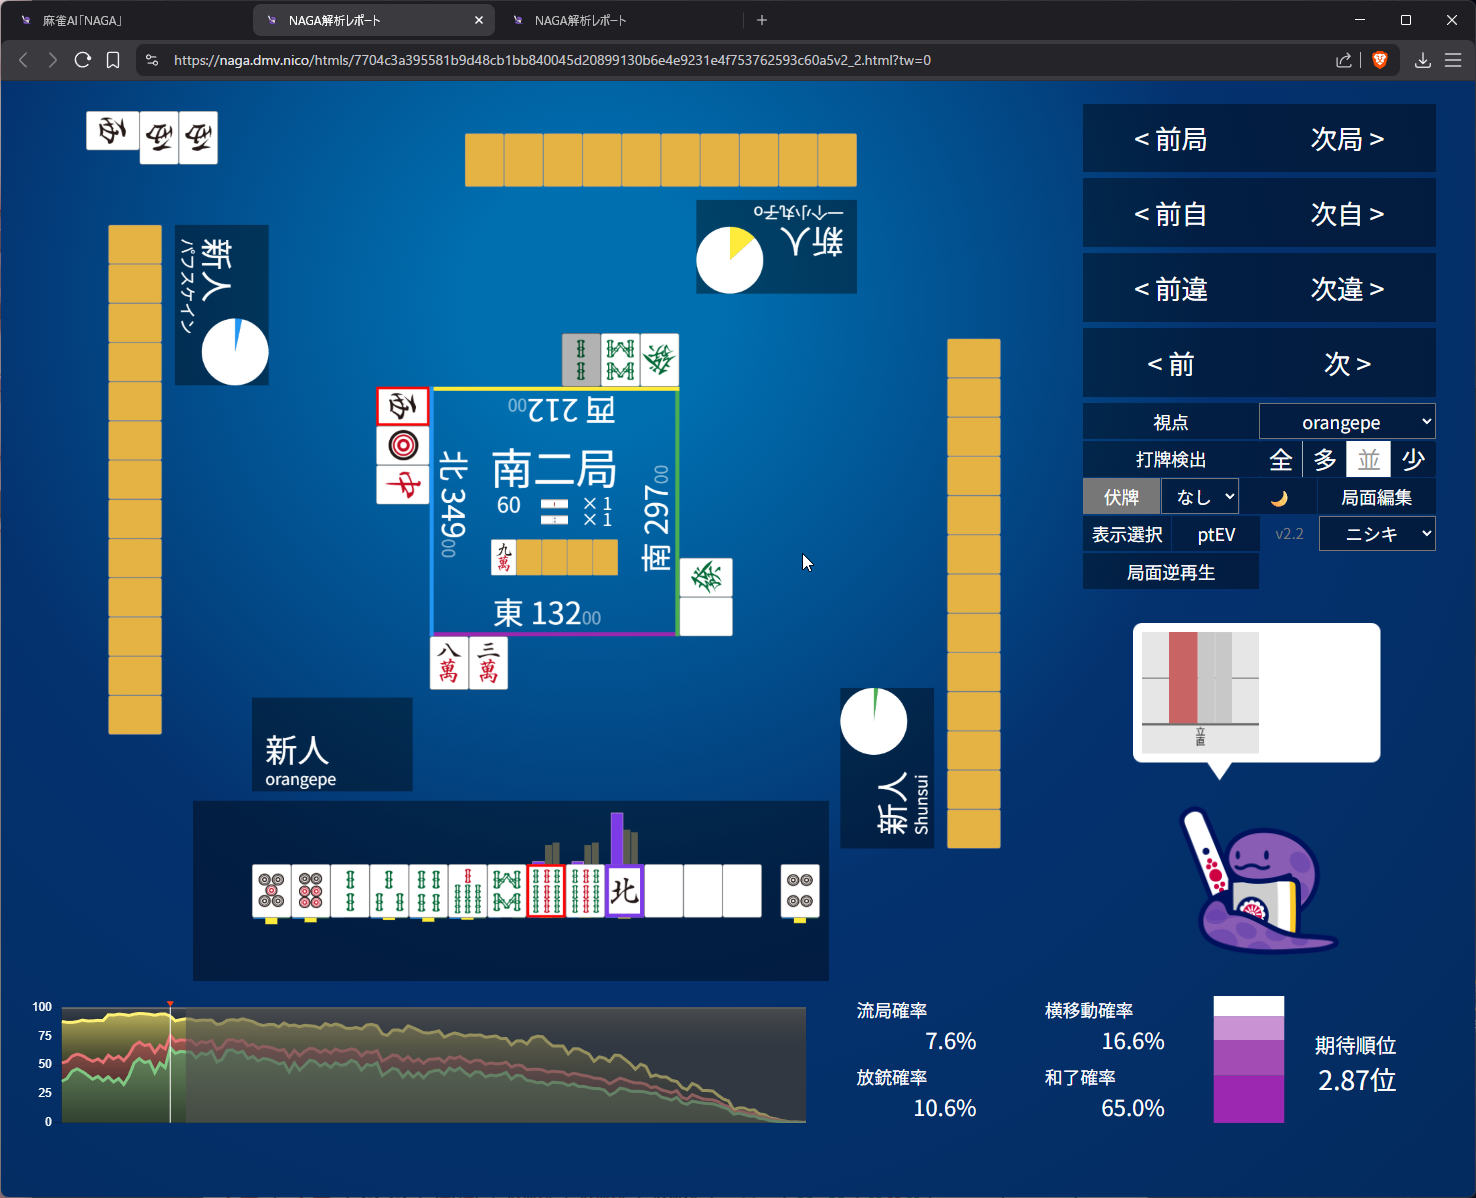Image resolution: width=1476 pixels, height=1198 pixels.
Task: Toggle the night mode moon icon
Action: point(1278,498)
